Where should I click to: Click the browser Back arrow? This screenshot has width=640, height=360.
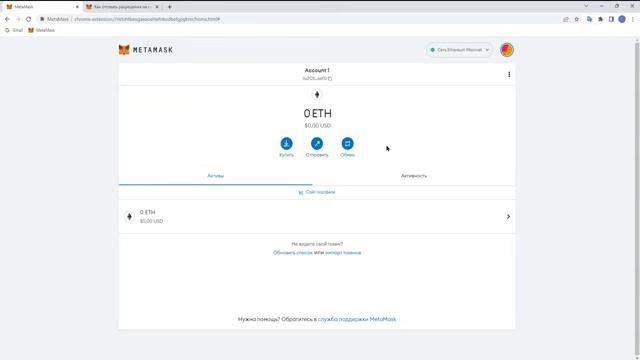[7, 19]
